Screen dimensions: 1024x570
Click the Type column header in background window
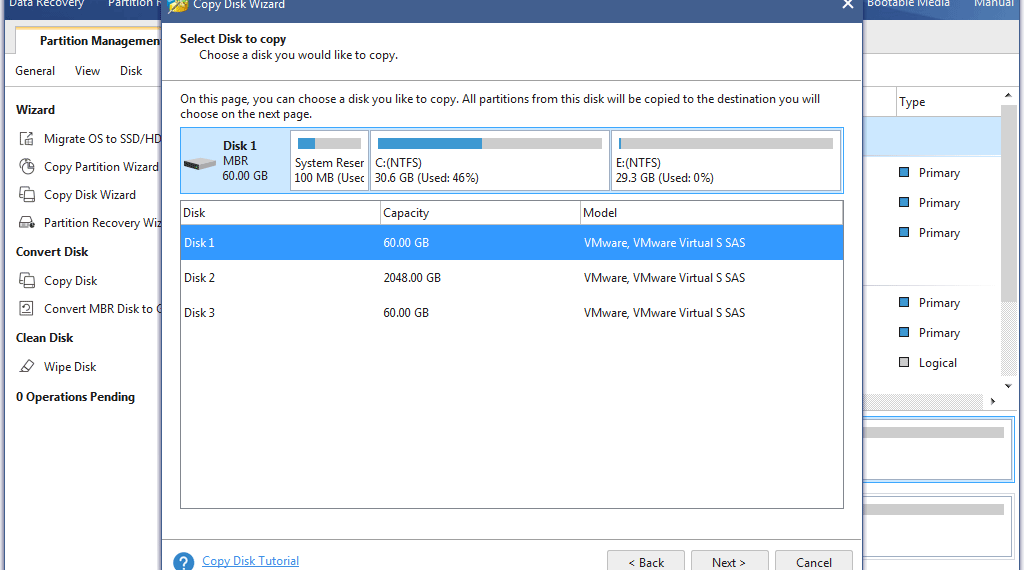tap(912, 102)
